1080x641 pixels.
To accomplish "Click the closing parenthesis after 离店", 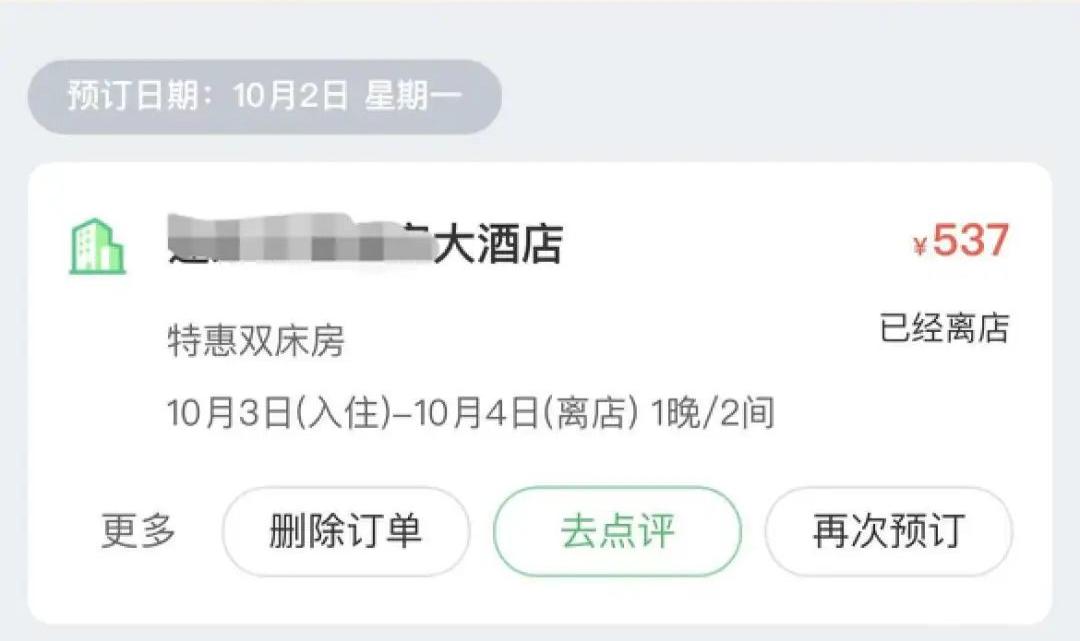I will pos(633,412).
